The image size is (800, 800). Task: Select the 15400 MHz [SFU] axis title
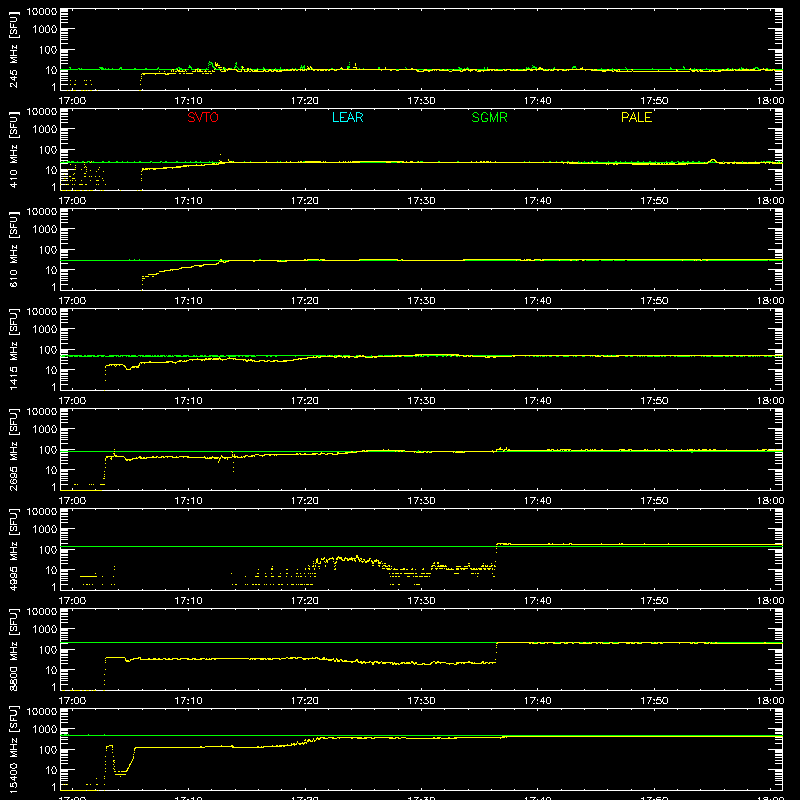pos(14,749)
